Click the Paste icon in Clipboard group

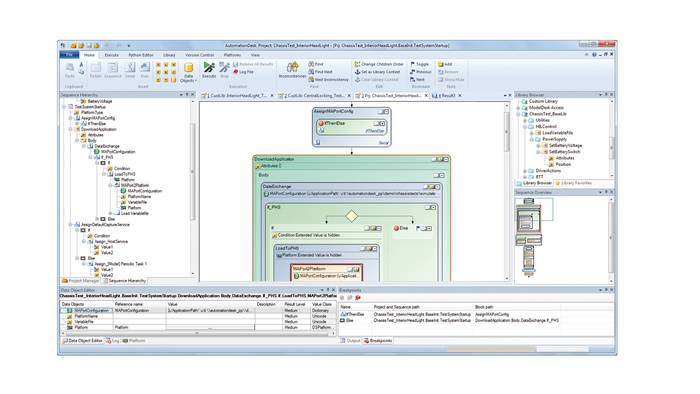(70, 68)
